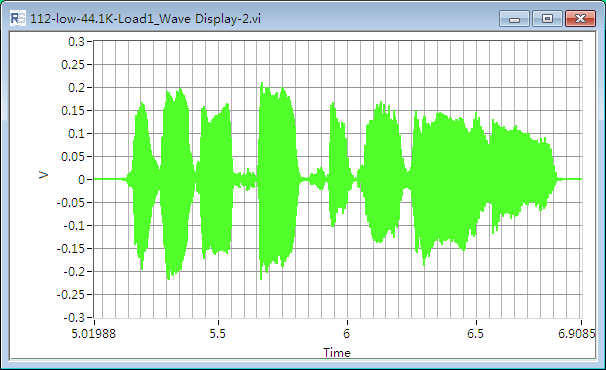Select the Y-axis label 0.05
This screenshot has width=606, height=370.
[73, 157]
